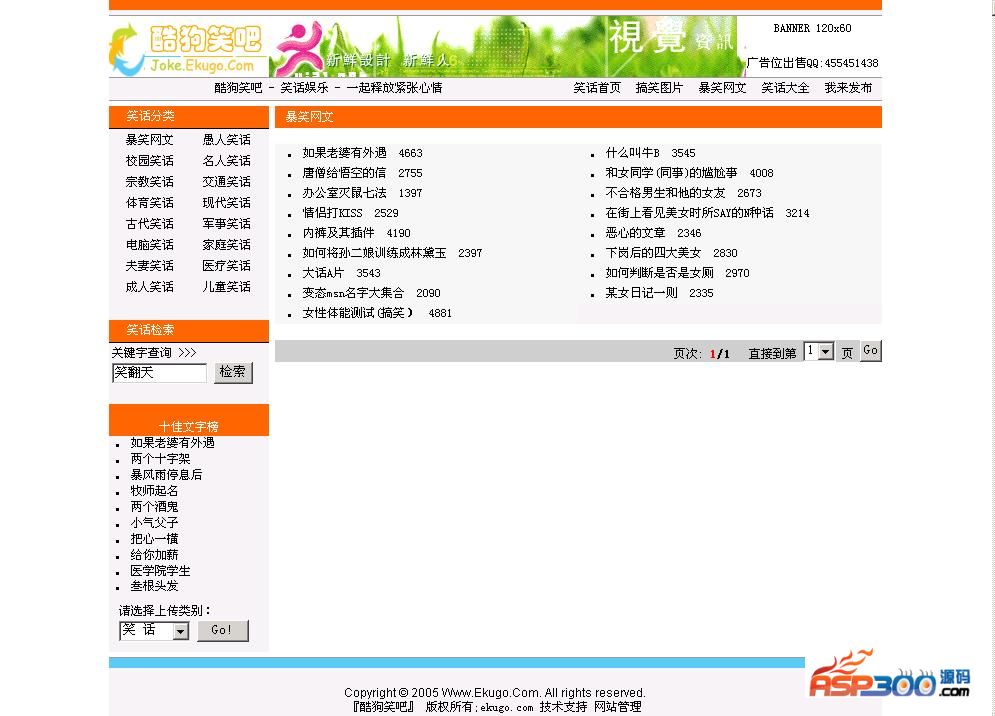Open the 笑话大全 navigation link
The width and height of the screenshot is (995, 716).
coord(785,88)
